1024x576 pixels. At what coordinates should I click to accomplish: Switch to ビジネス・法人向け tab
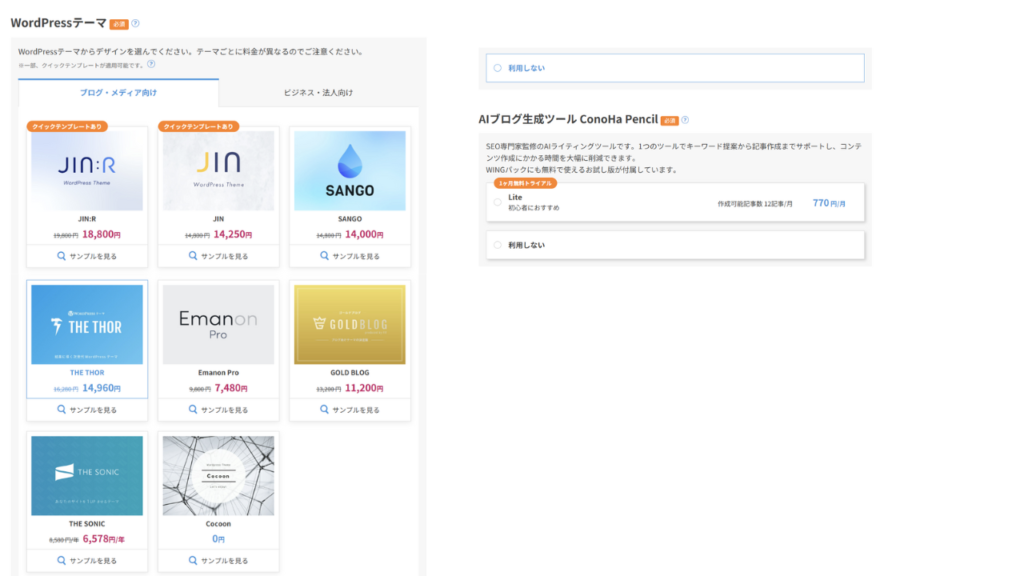click(317, 93)
